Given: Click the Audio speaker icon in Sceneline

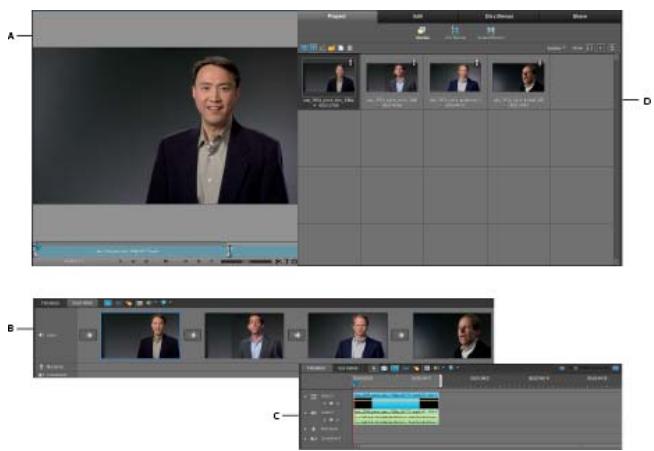Looking at the screenshot, I should point(41,335).
